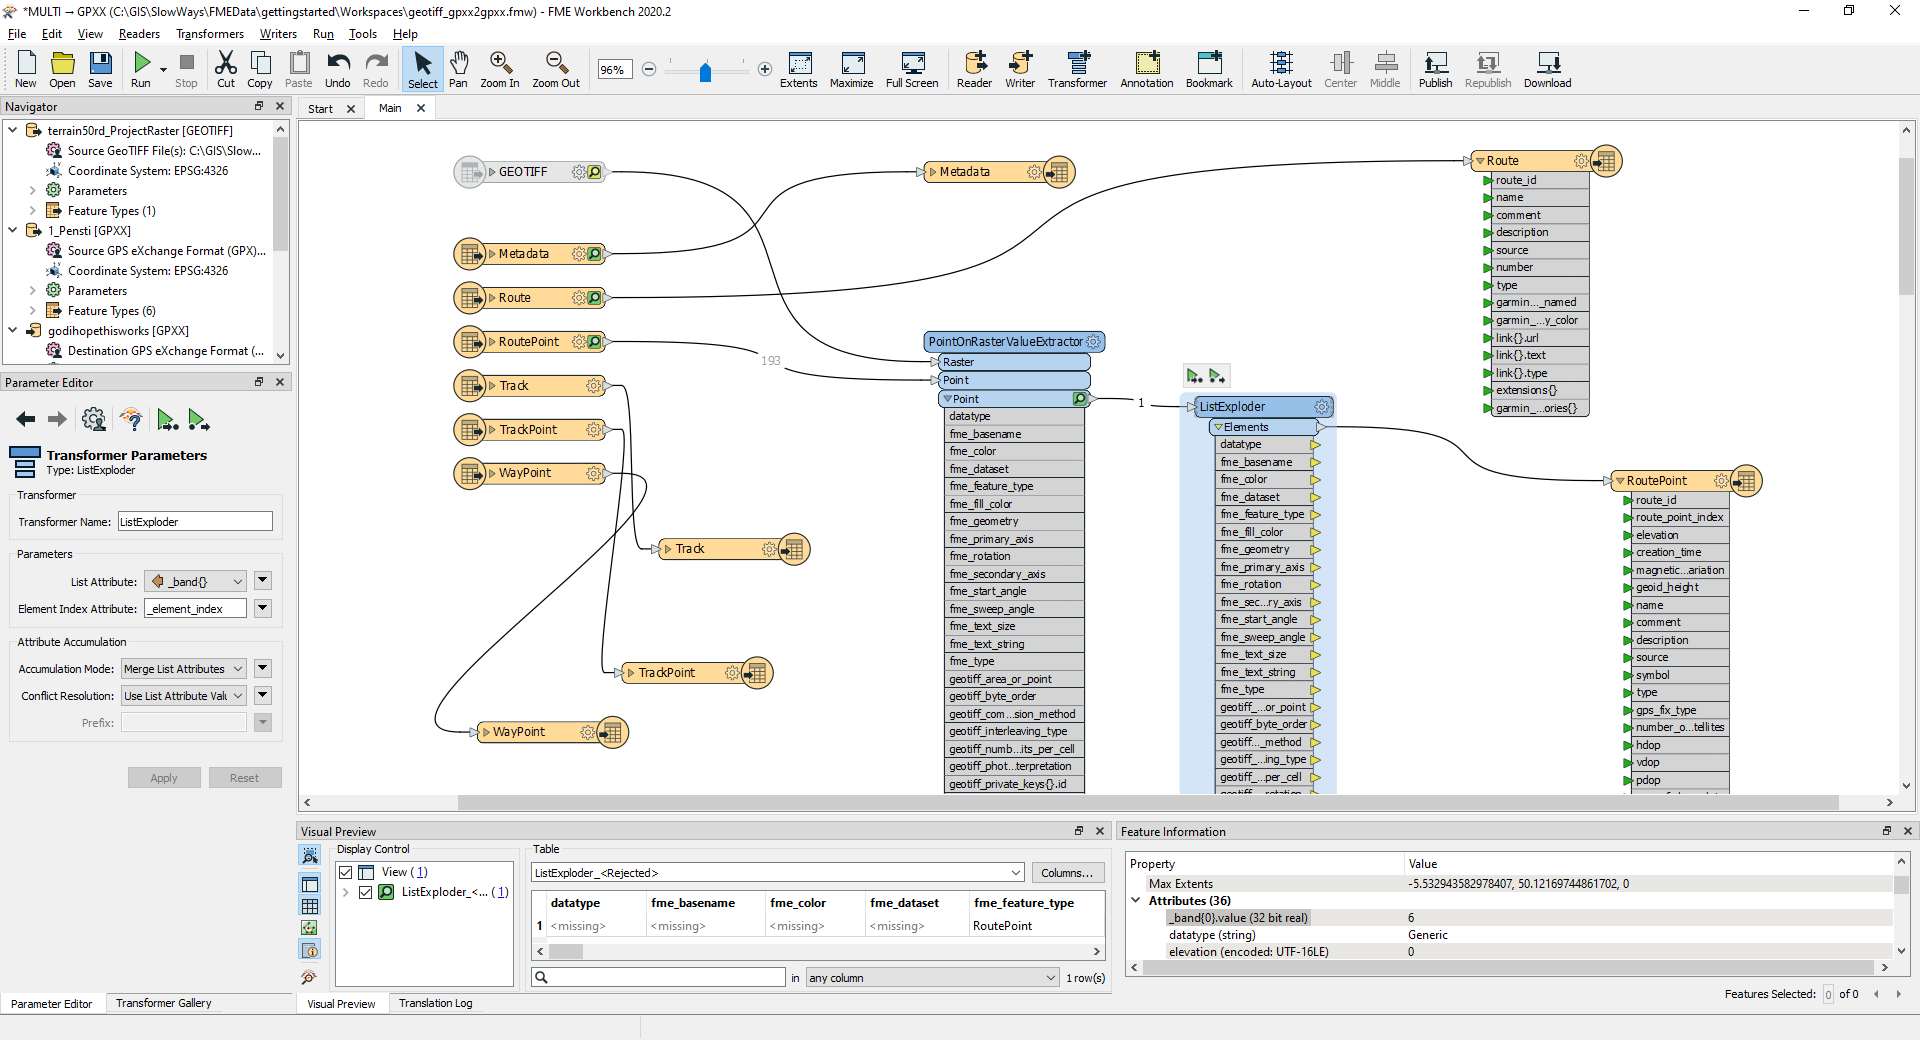
Task: Add a Transformer to canvas
Action: tap(1077, 69)
